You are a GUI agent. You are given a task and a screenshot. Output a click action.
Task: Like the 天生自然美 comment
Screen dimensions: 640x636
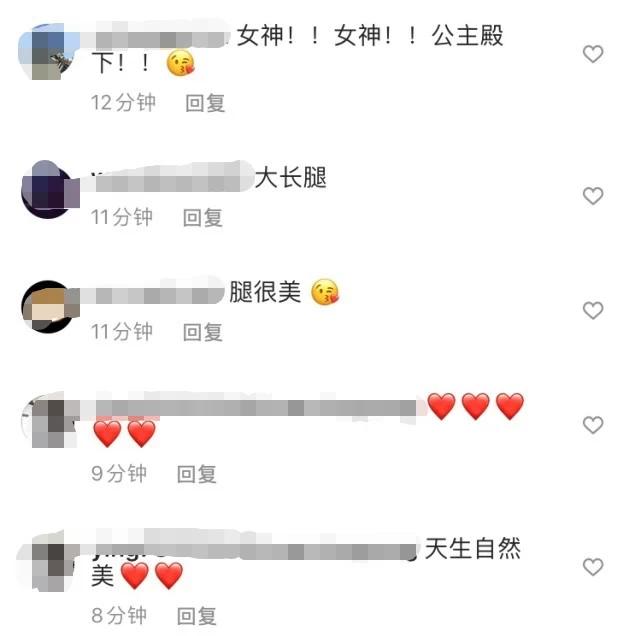593,567
